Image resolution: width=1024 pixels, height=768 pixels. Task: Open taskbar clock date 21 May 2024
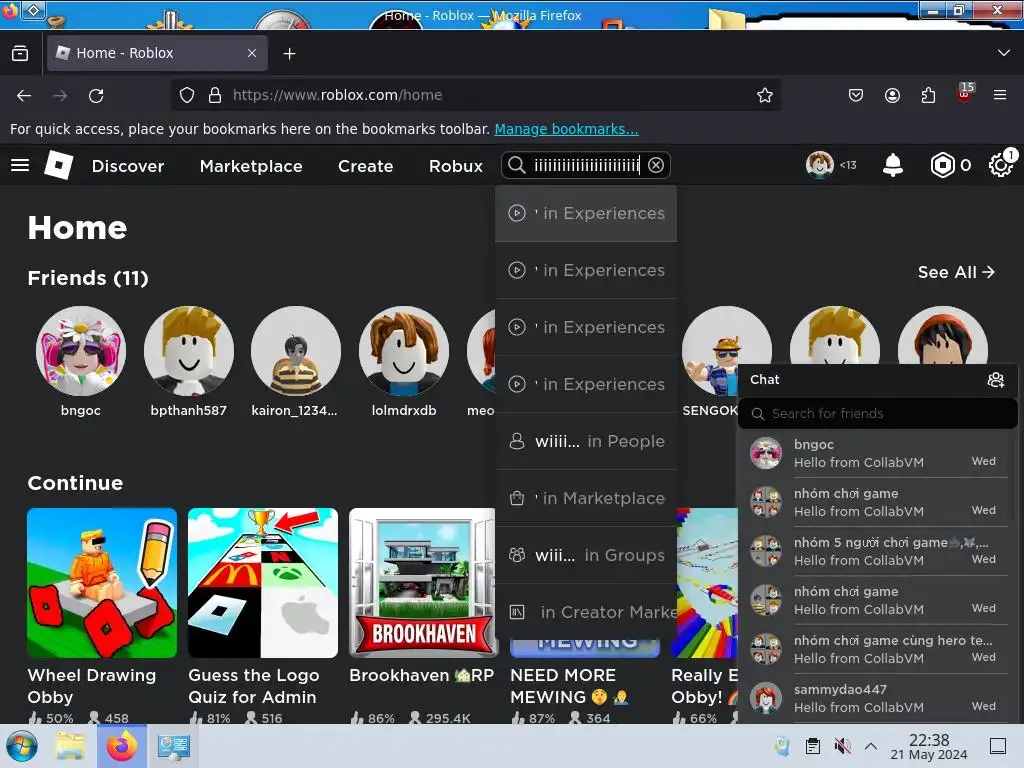pyautogui.click(x=929, y=746)
